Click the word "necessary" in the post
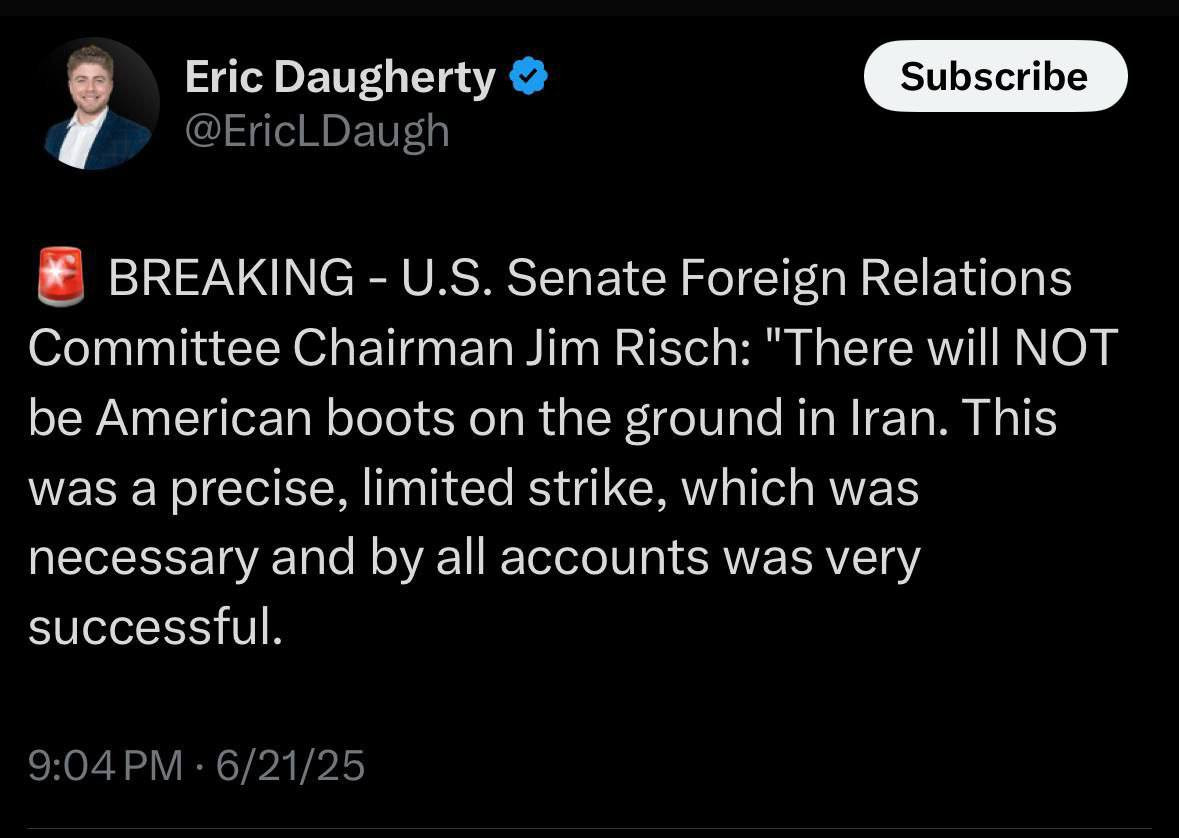 point(143,558)
